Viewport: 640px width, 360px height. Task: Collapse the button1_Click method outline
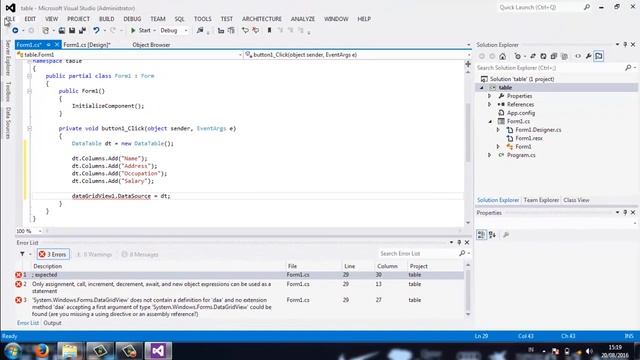pyautogui.click(x=29, y=129)
